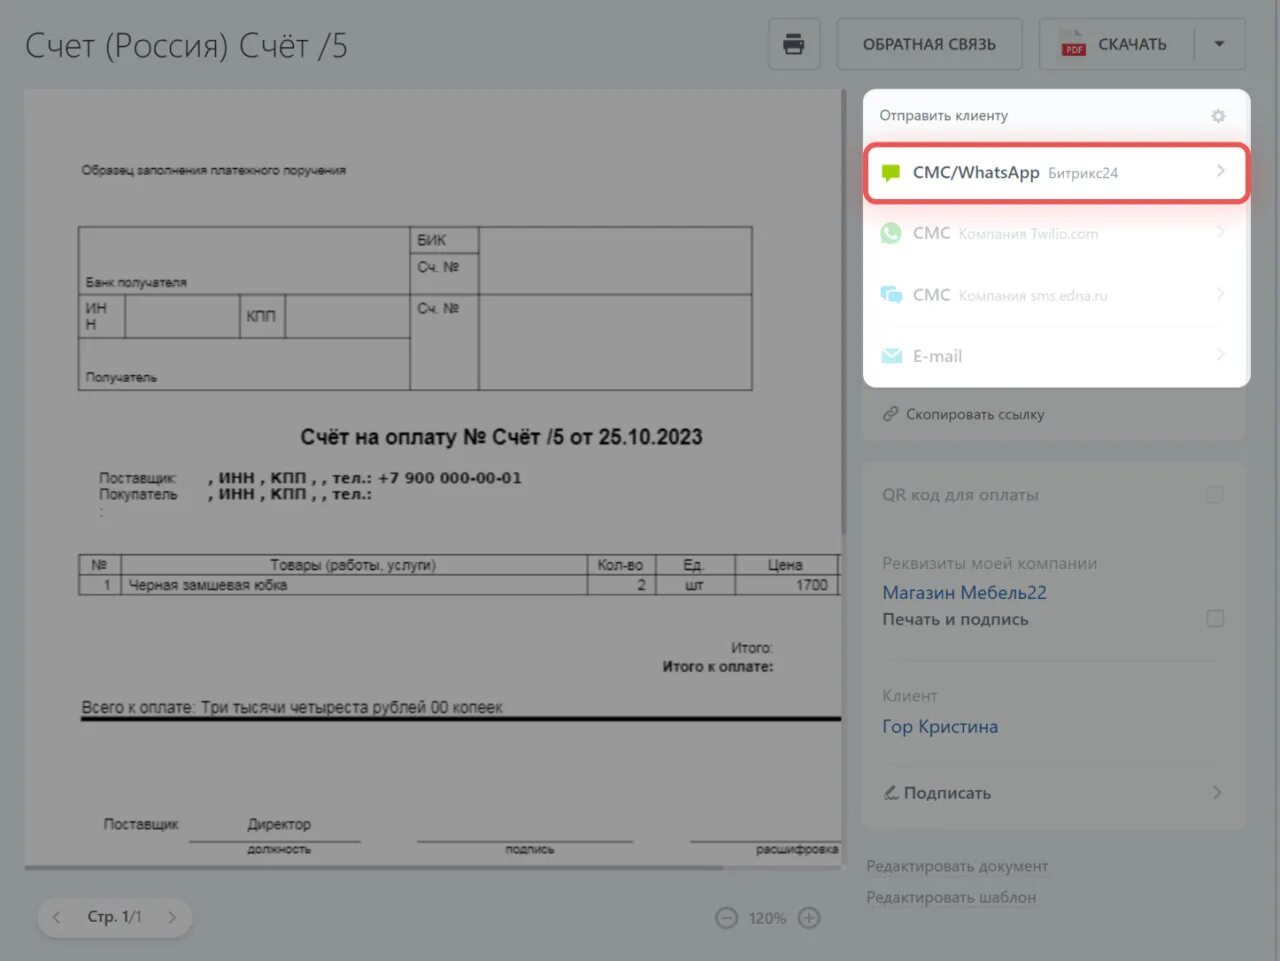1280x961 pixels.
Task: Click the invoice title Счёт на оплату
Action: tap(502, 437)
